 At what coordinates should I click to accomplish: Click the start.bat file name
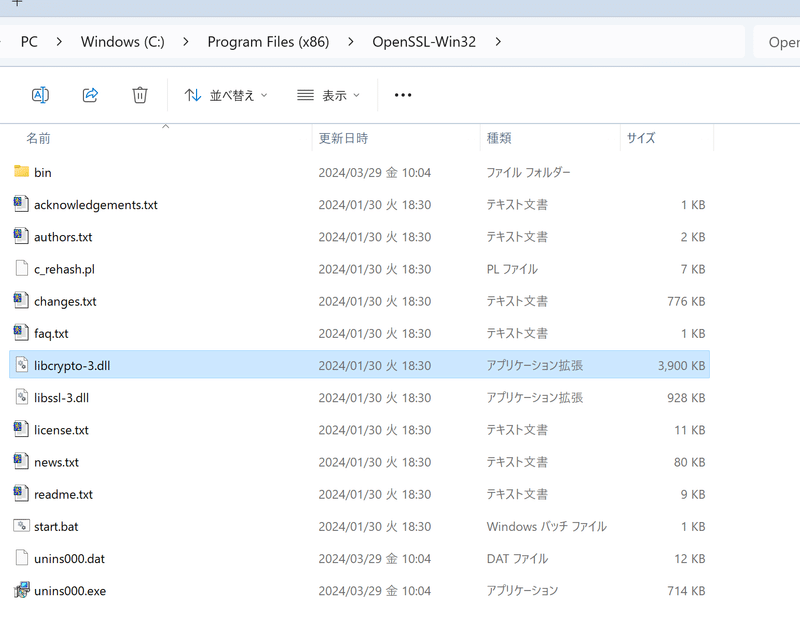56,526
